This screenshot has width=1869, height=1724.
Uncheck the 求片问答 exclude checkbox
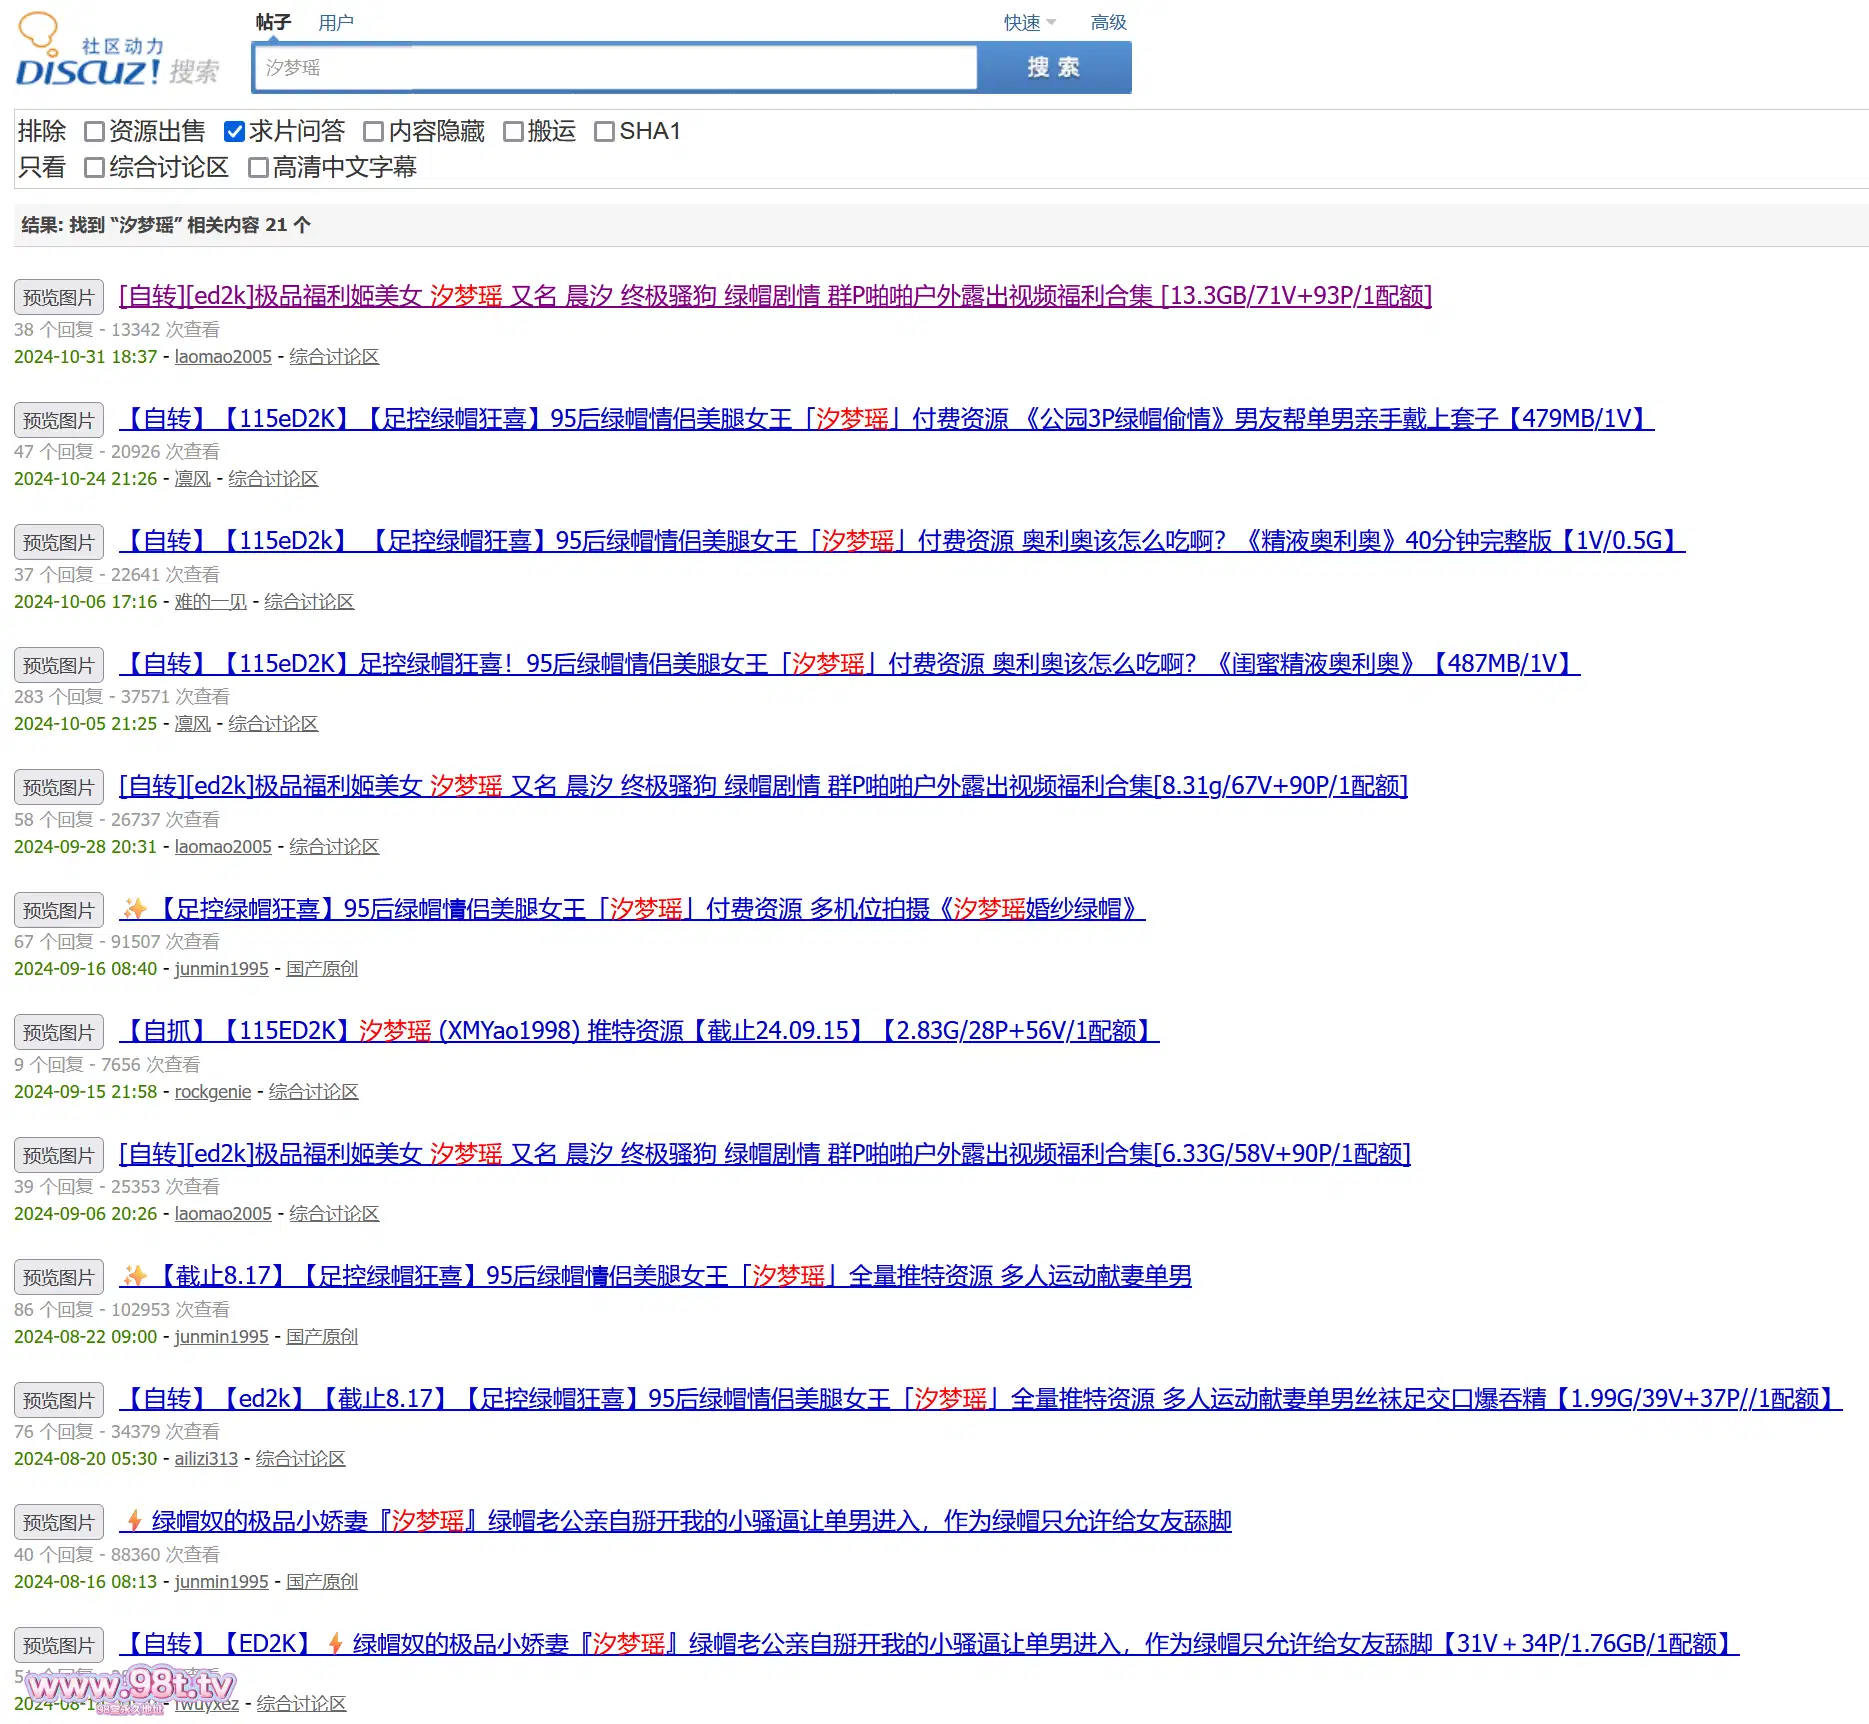[235, 131]
